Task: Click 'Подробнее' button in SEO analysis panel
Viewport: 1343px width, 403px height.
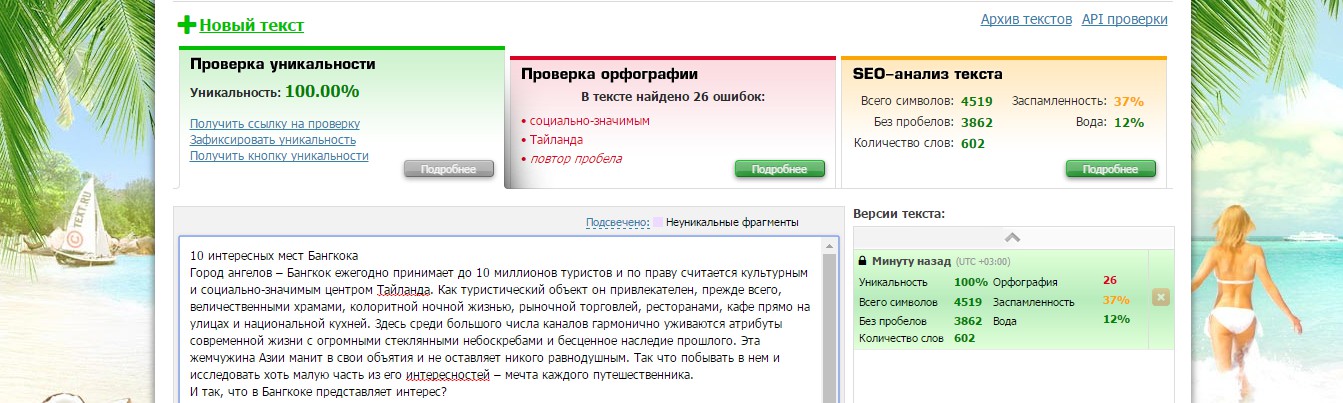Action: (1111, 169)
